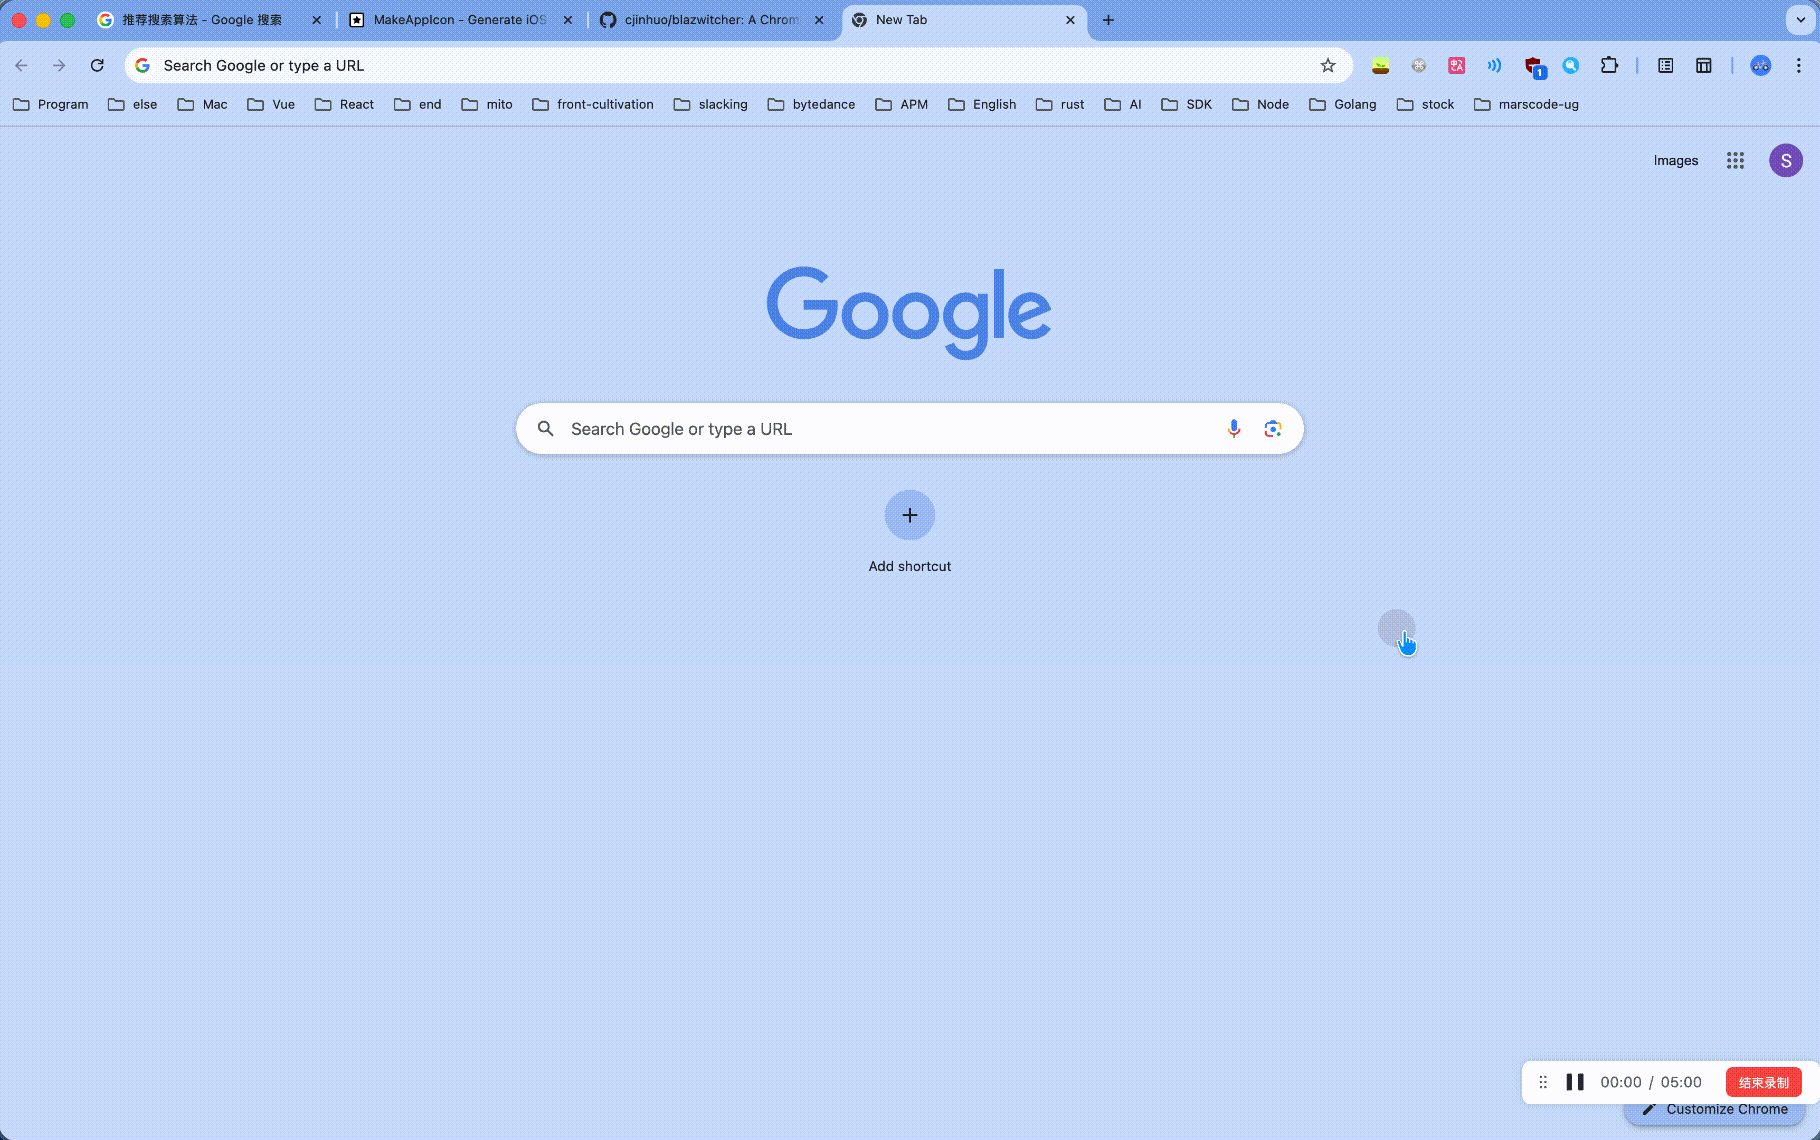The width and height of the screenshot is (1820, 1140).
Task: Click the red end recording button
Action: [1763, 1082]
